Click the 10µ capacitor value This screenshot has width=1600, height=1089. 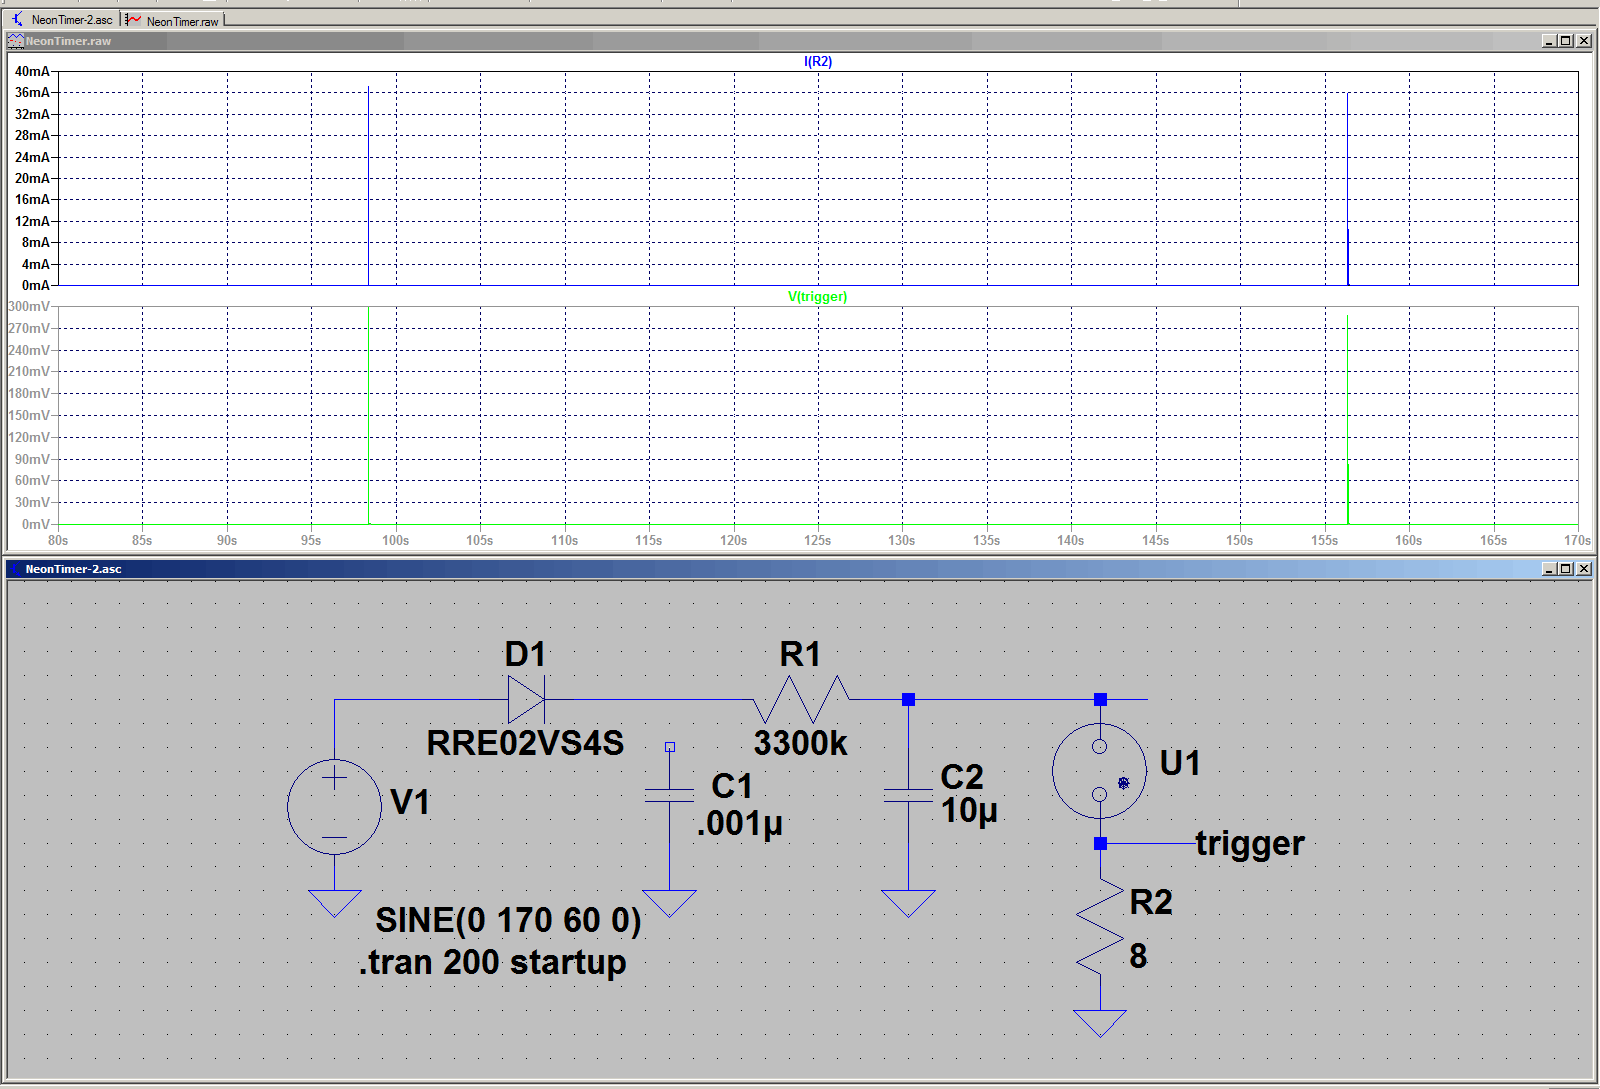click(969, 810)
